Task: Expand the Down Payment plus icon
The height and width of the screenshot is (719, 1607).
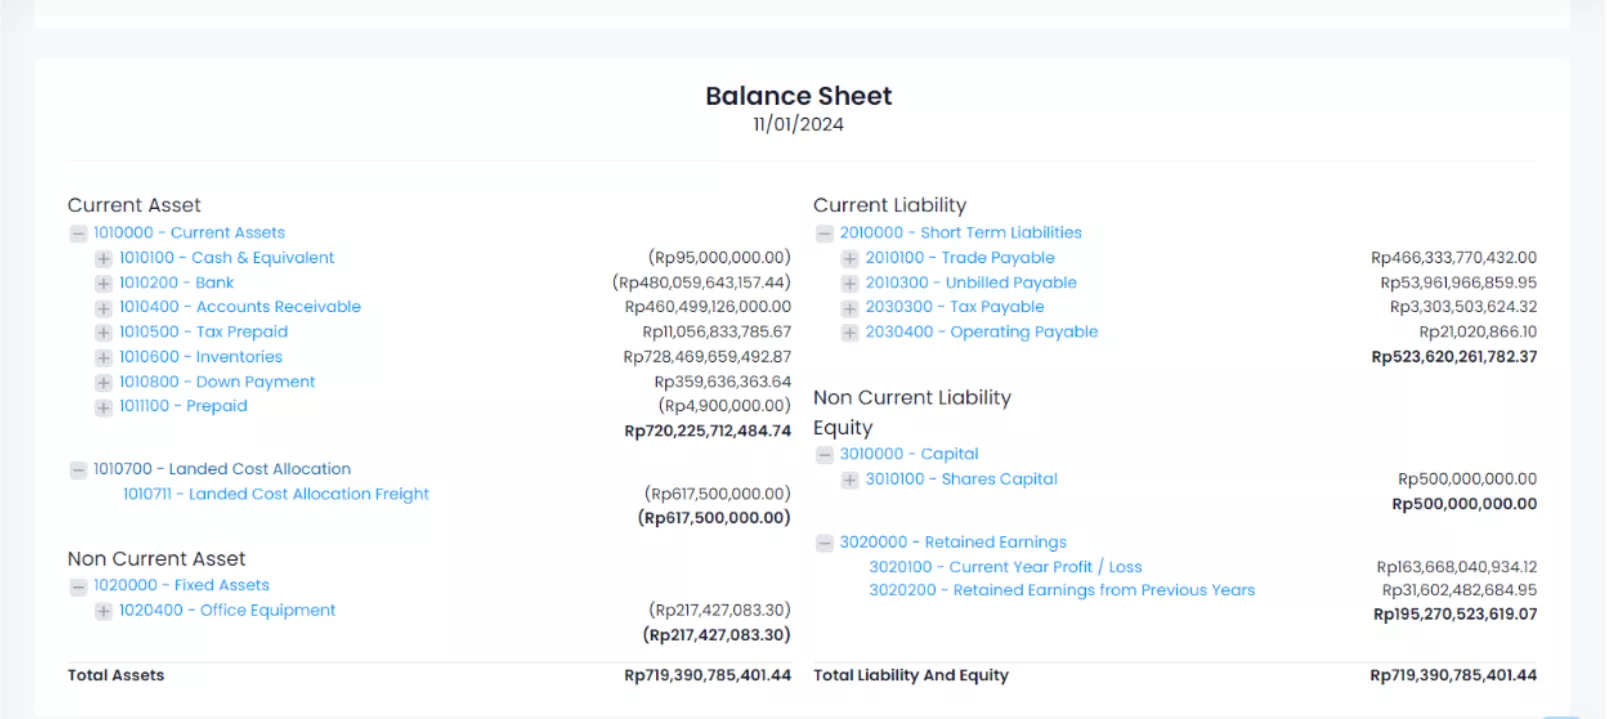Action: point(103,382)
